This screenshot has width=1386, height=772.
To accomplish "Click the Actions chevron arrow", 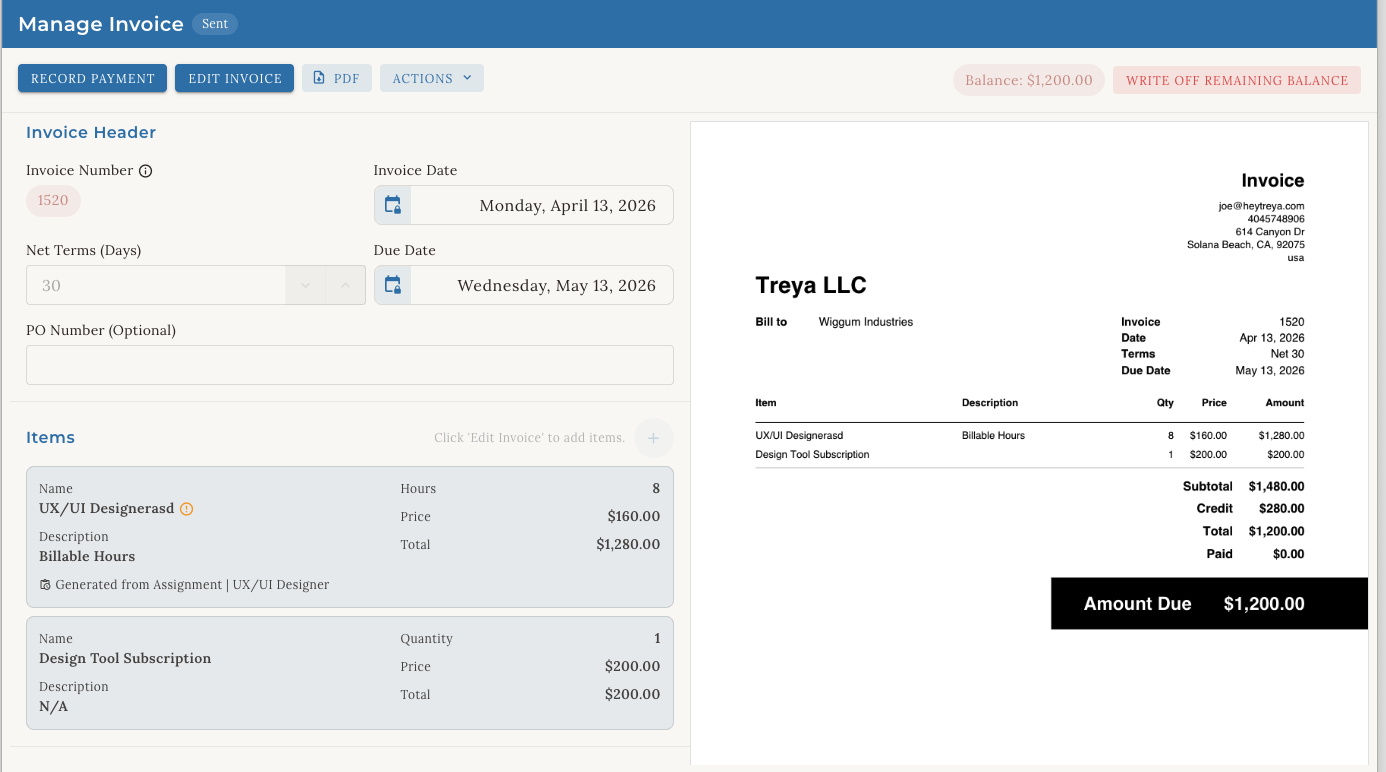I will point(467,78).
